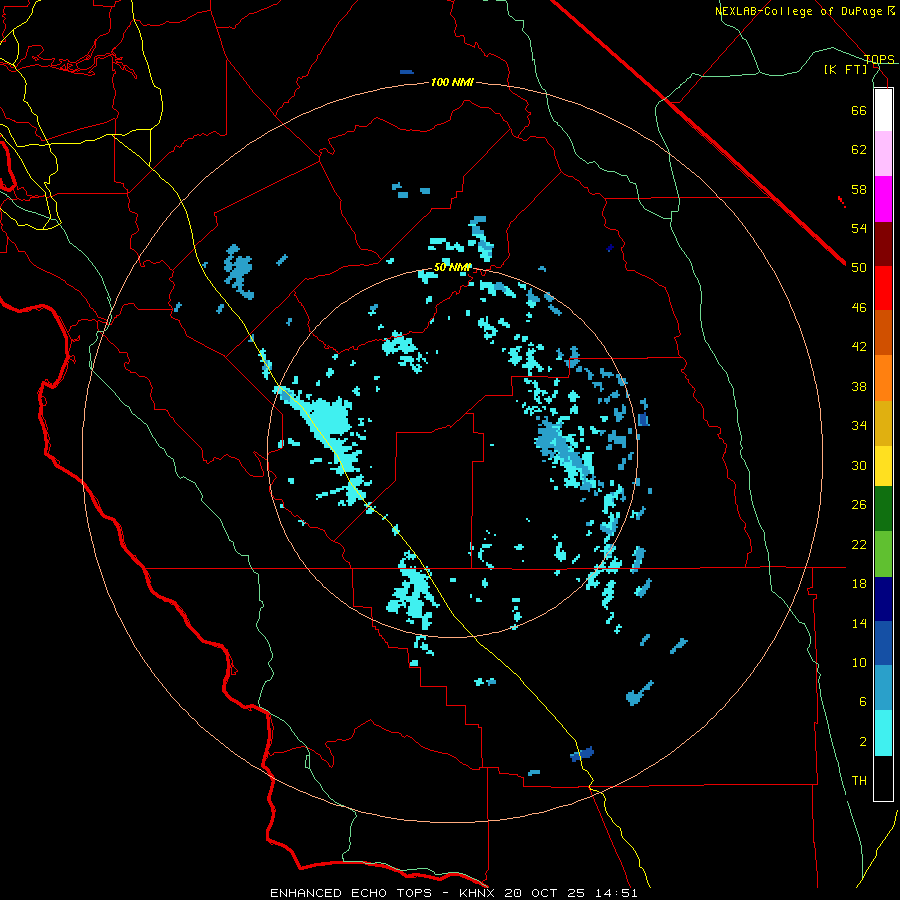Viewport: 900px width, 900px height.
Task: Click the '100 NMI' range ring label
Action: 452,83
